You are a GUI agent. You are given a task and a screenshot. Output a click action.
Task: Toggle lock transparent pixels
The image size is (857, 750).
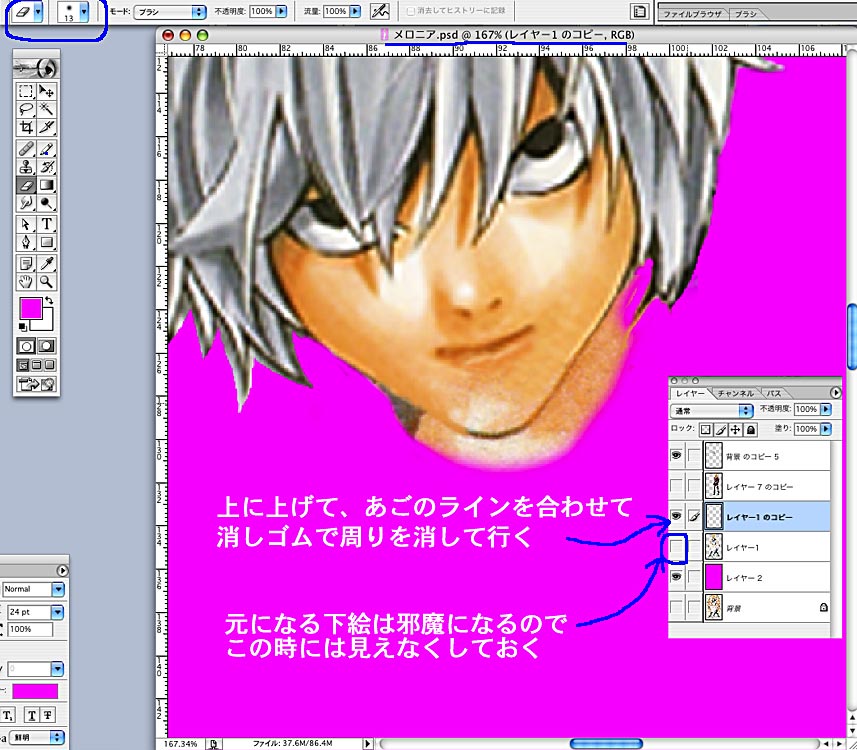(x=706, y=430)
